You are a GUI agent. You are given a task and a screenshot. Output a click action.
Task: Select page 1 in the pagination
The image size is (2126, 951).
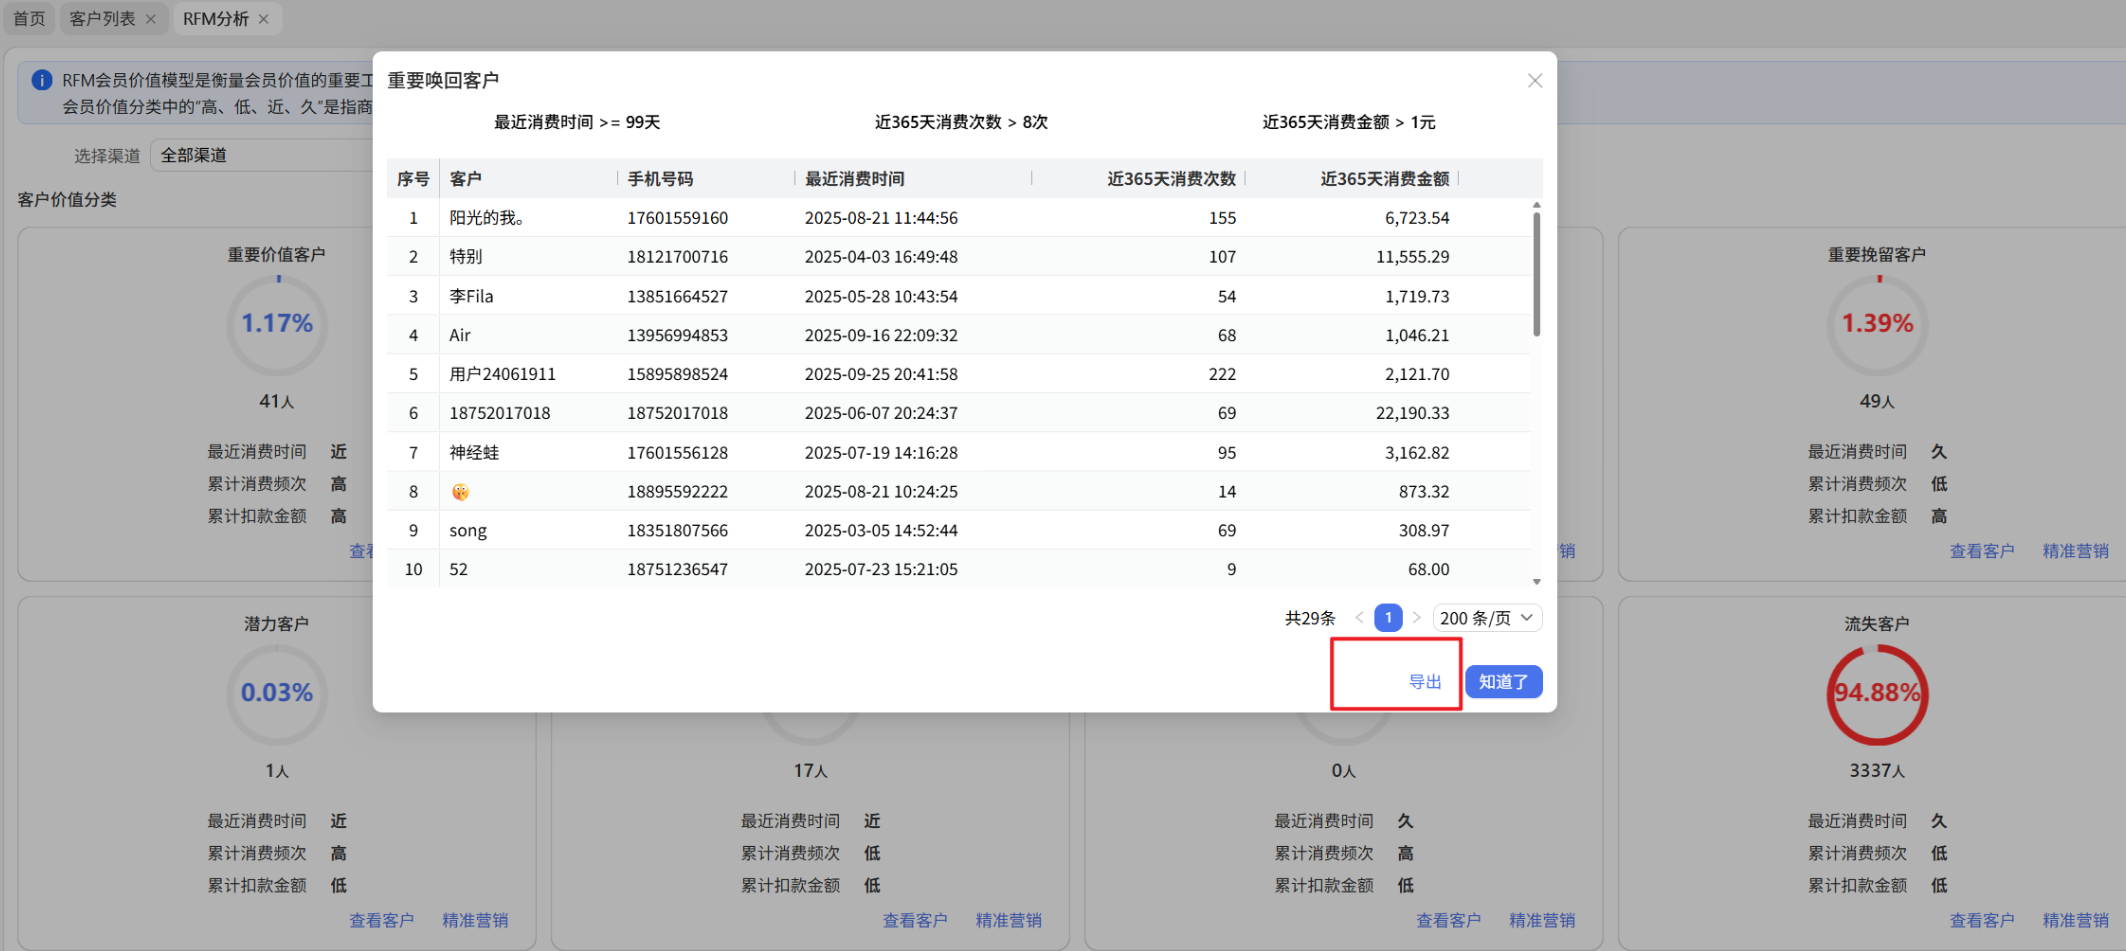pos(1388,618)
